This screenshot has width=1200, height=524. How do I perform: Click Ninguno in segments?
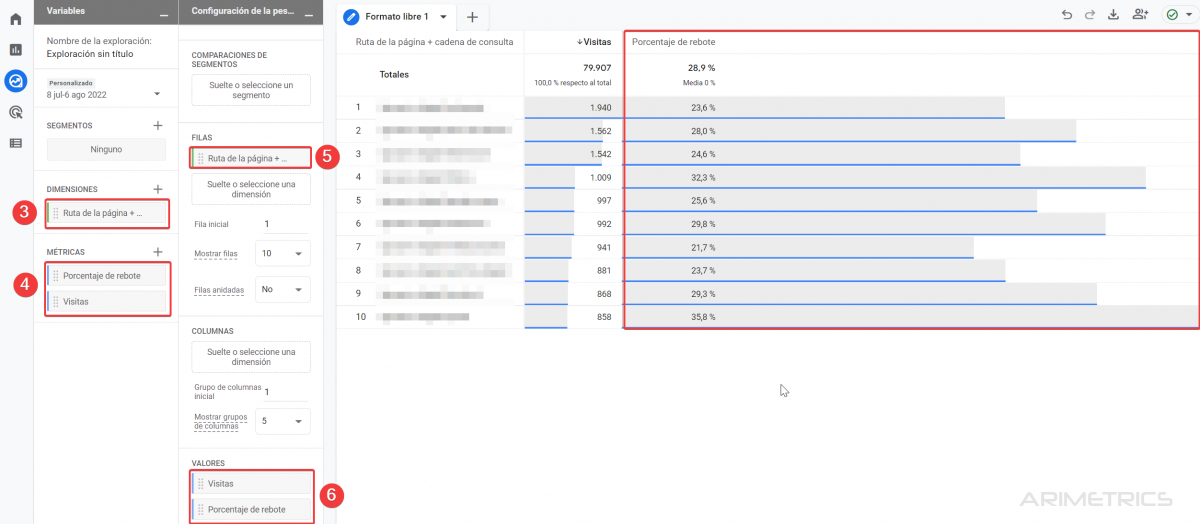click(x=106, y=149)
